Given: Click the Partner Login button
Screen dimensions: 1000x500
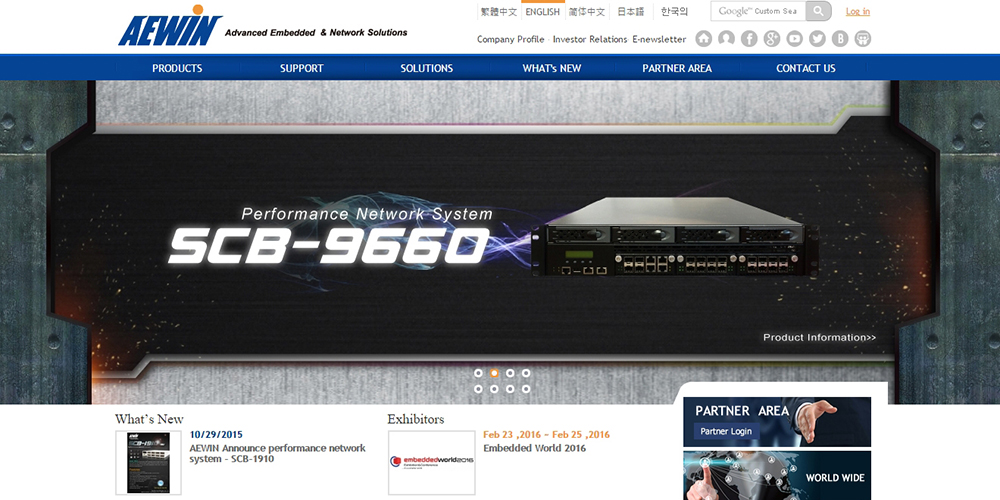Looking at the screenshot, I should [726, 431].
